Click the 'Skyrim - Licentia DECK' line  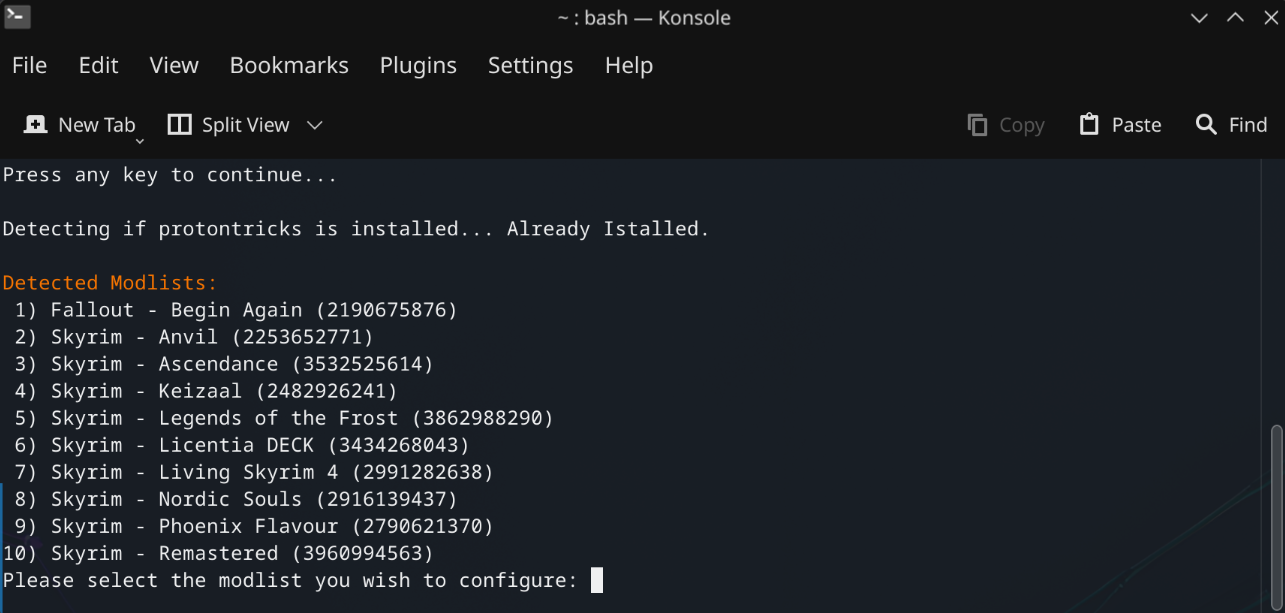click(x=242, y=445)
